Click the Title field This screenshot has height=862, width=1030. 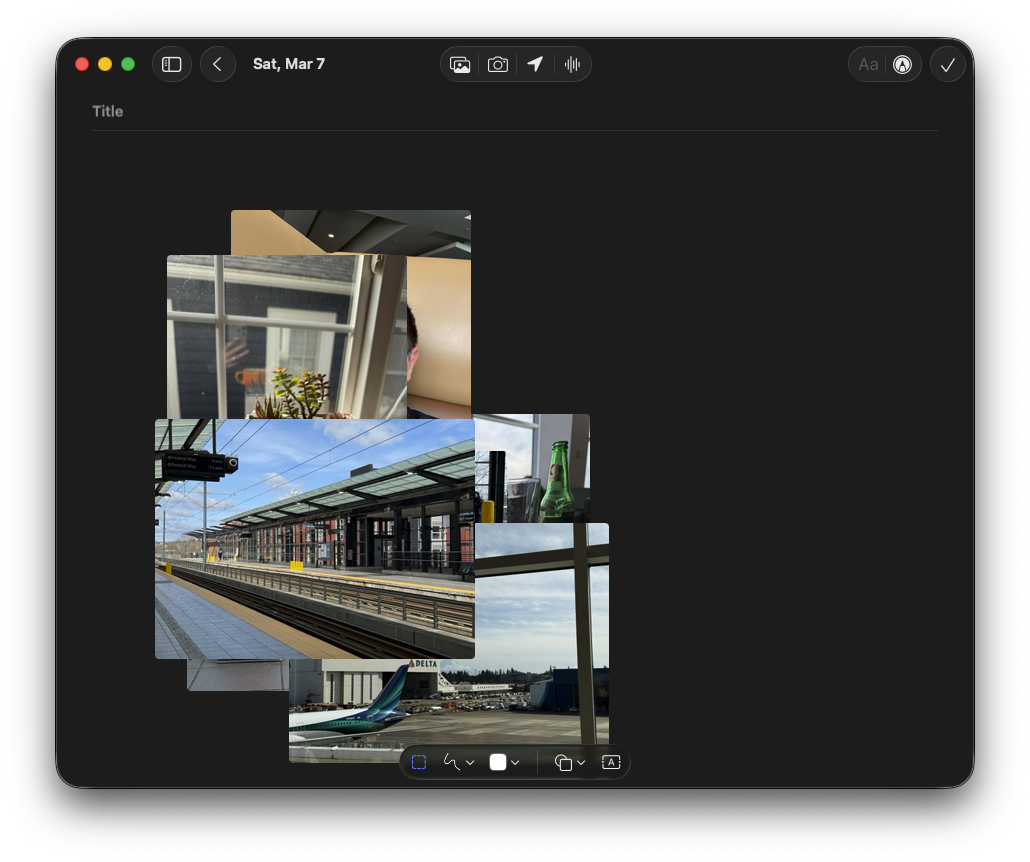click(300, 111)
